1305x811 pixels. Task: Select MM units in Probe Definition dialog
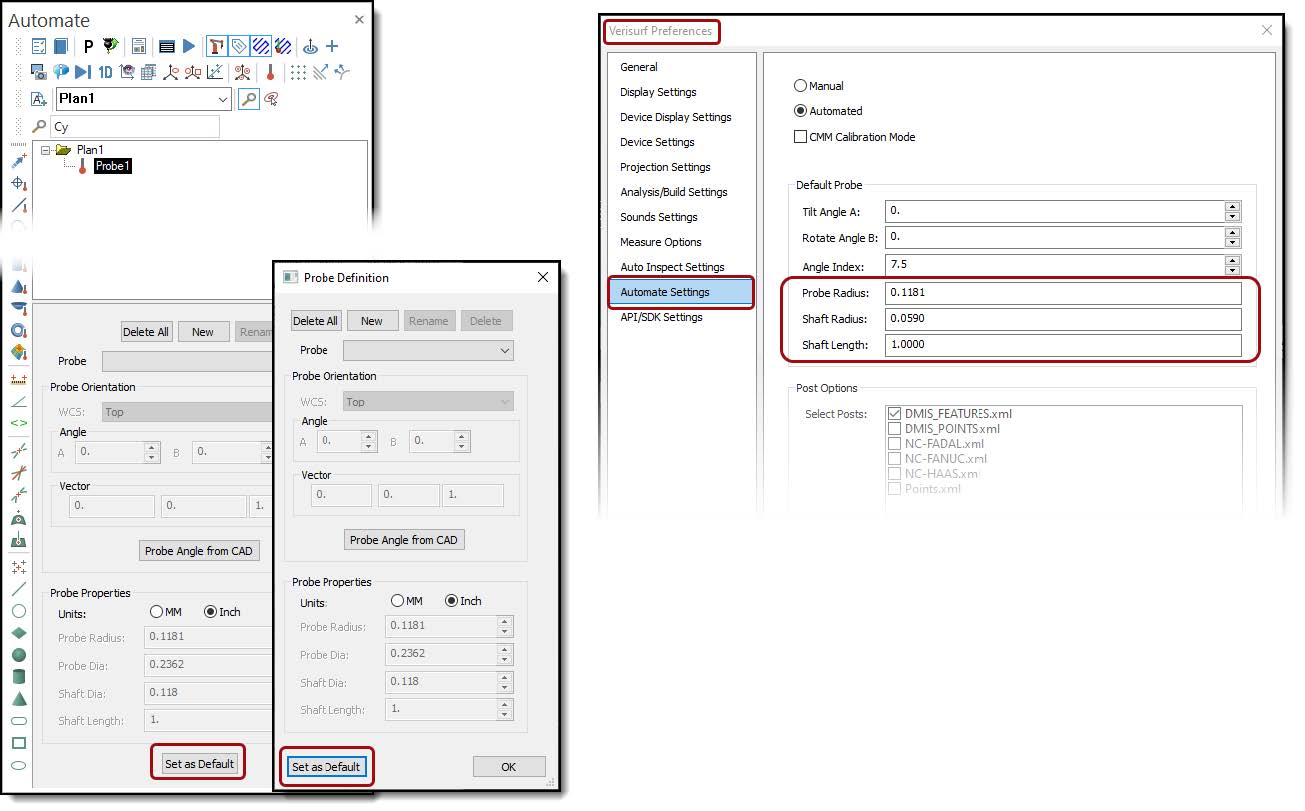[x=398, y=601]
